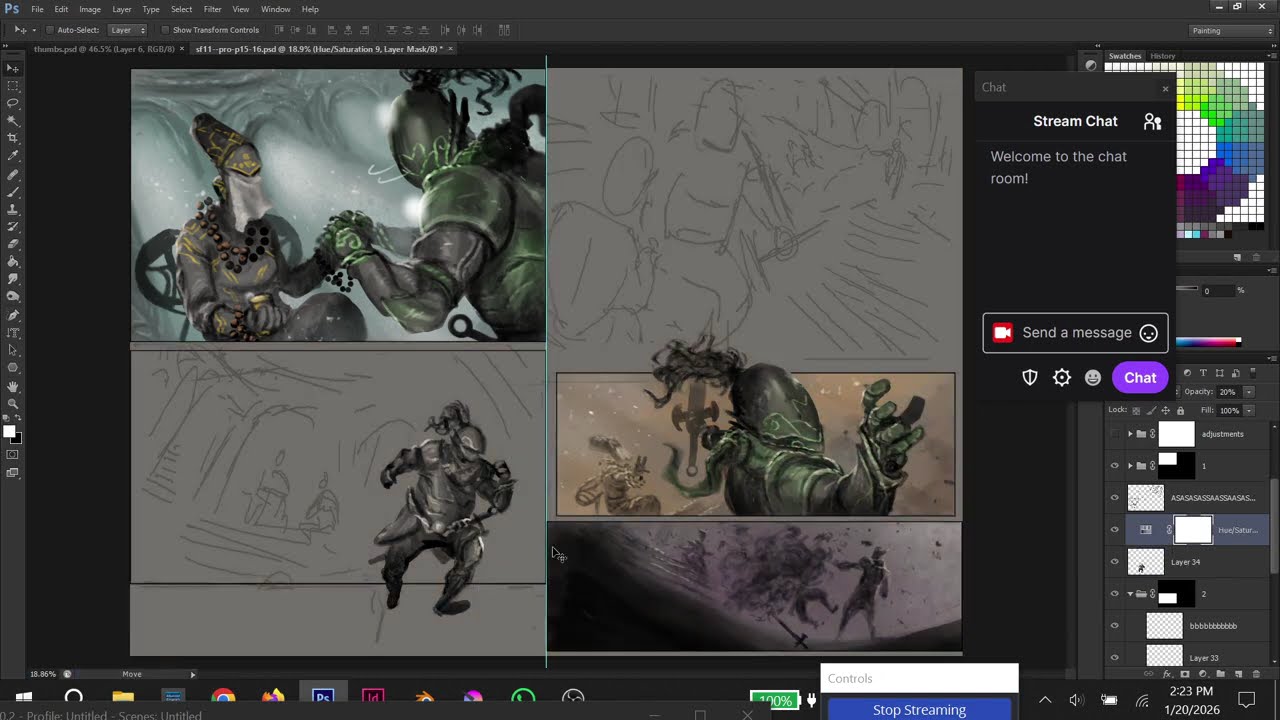Hide ASASASASSAASSAASAS layer eye

coord(1115,498)
